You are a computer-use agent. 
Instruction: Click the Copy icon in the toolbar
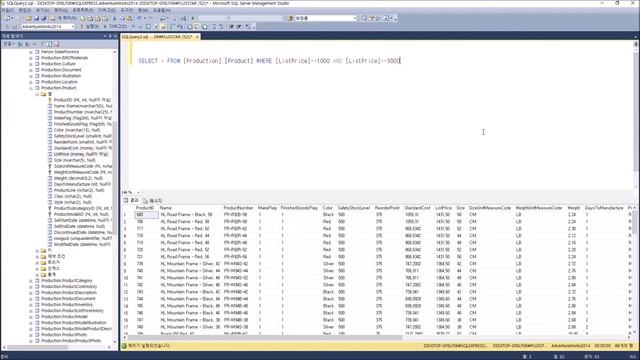pyautogui.click(x=122, y=18)
